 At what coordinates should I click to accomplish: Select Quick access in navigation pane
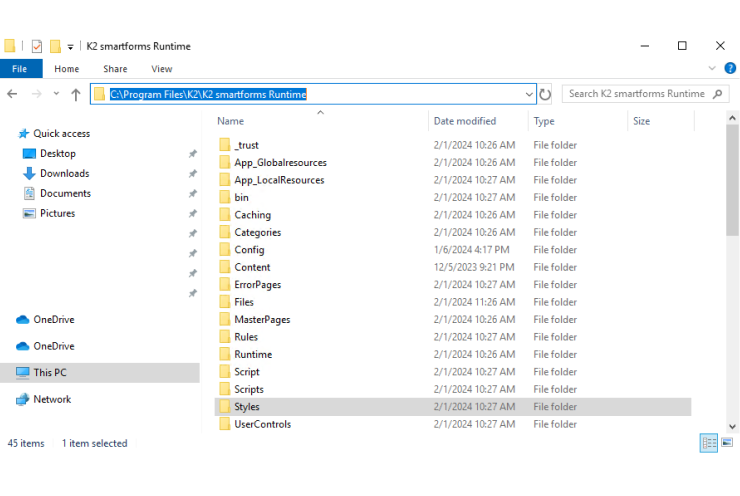61,134
